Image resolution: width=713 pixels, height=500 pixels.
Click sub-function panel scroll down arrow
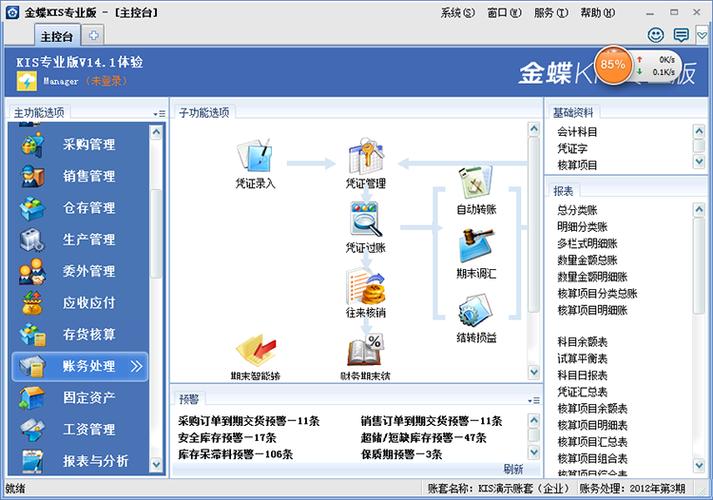534,372
